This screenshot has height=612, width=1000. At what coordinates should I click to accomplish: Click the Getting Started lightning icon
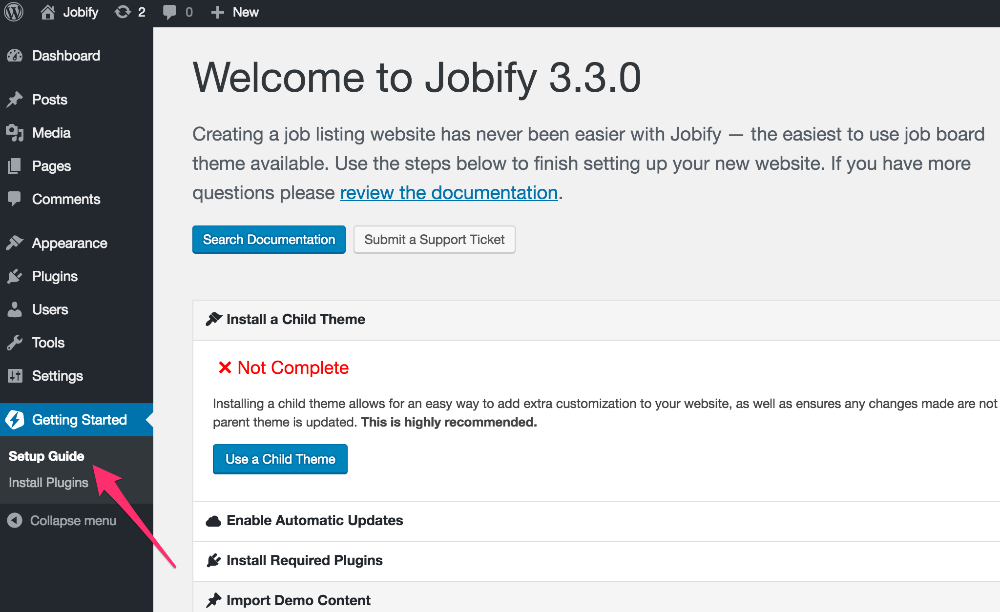[15, 419]
